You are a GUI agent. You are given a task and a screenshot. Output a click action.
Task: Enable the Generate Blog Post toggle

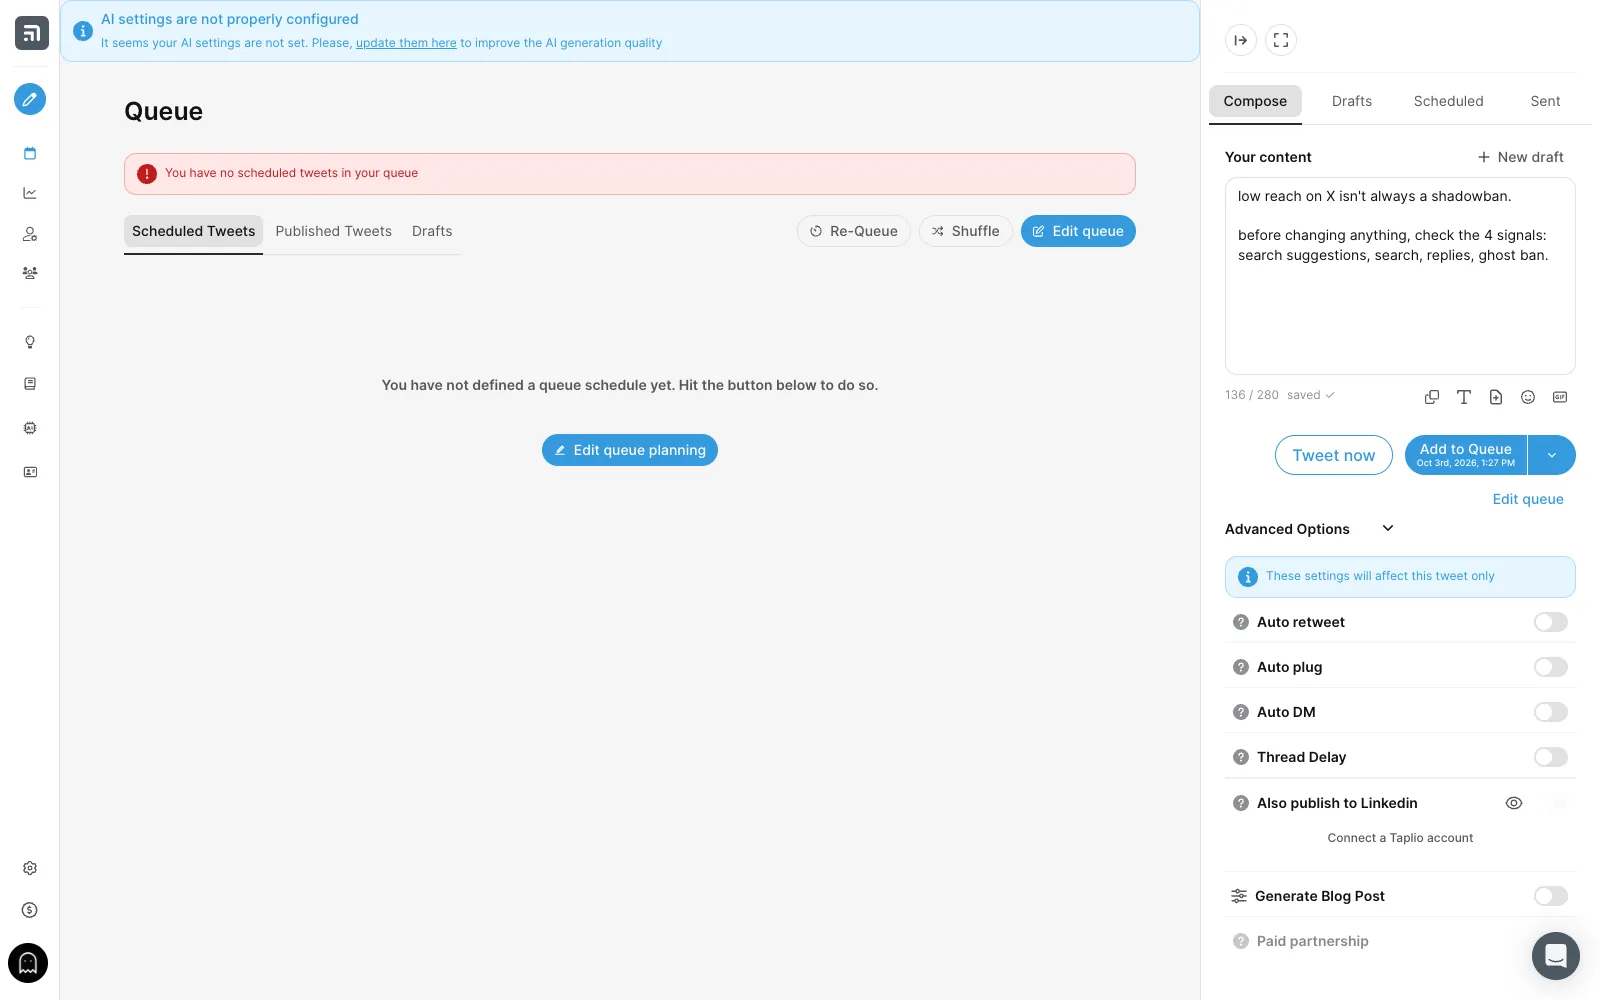(1551, 896)
